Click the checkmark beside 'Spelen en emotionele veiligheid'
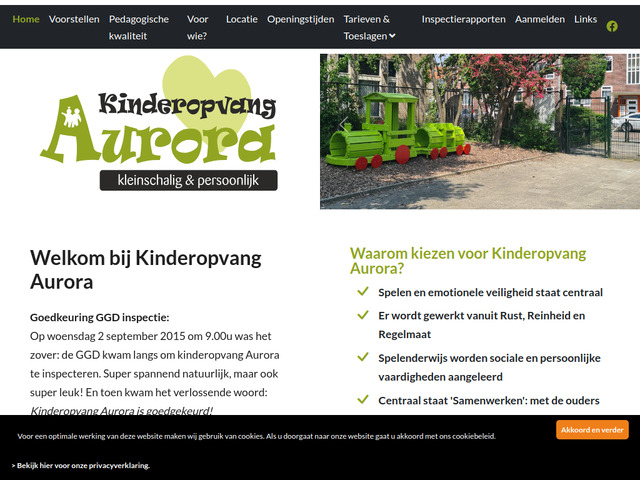The height and width of the screenshot is (480, 640). click(362, 292)
